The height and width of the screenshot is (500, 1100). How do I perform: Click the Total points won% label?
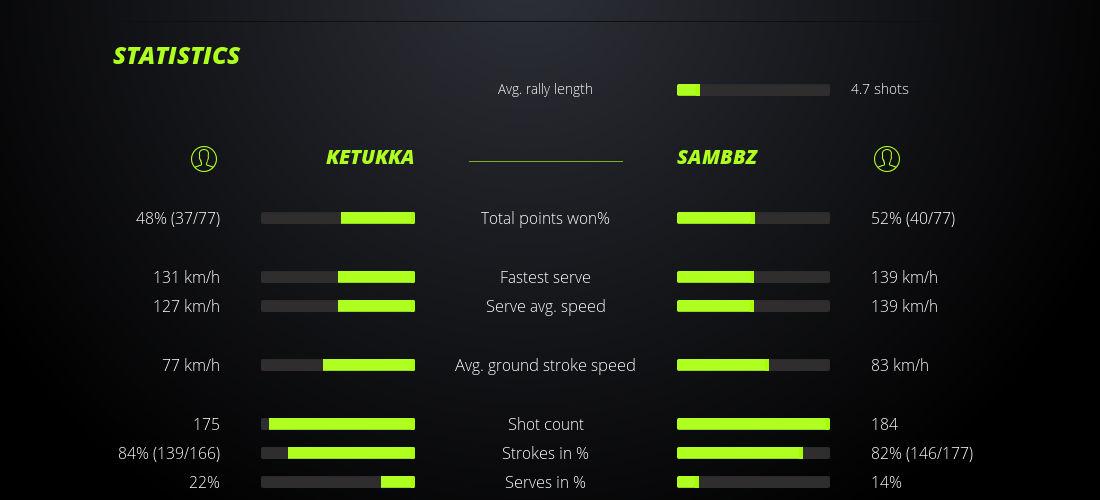545,218
